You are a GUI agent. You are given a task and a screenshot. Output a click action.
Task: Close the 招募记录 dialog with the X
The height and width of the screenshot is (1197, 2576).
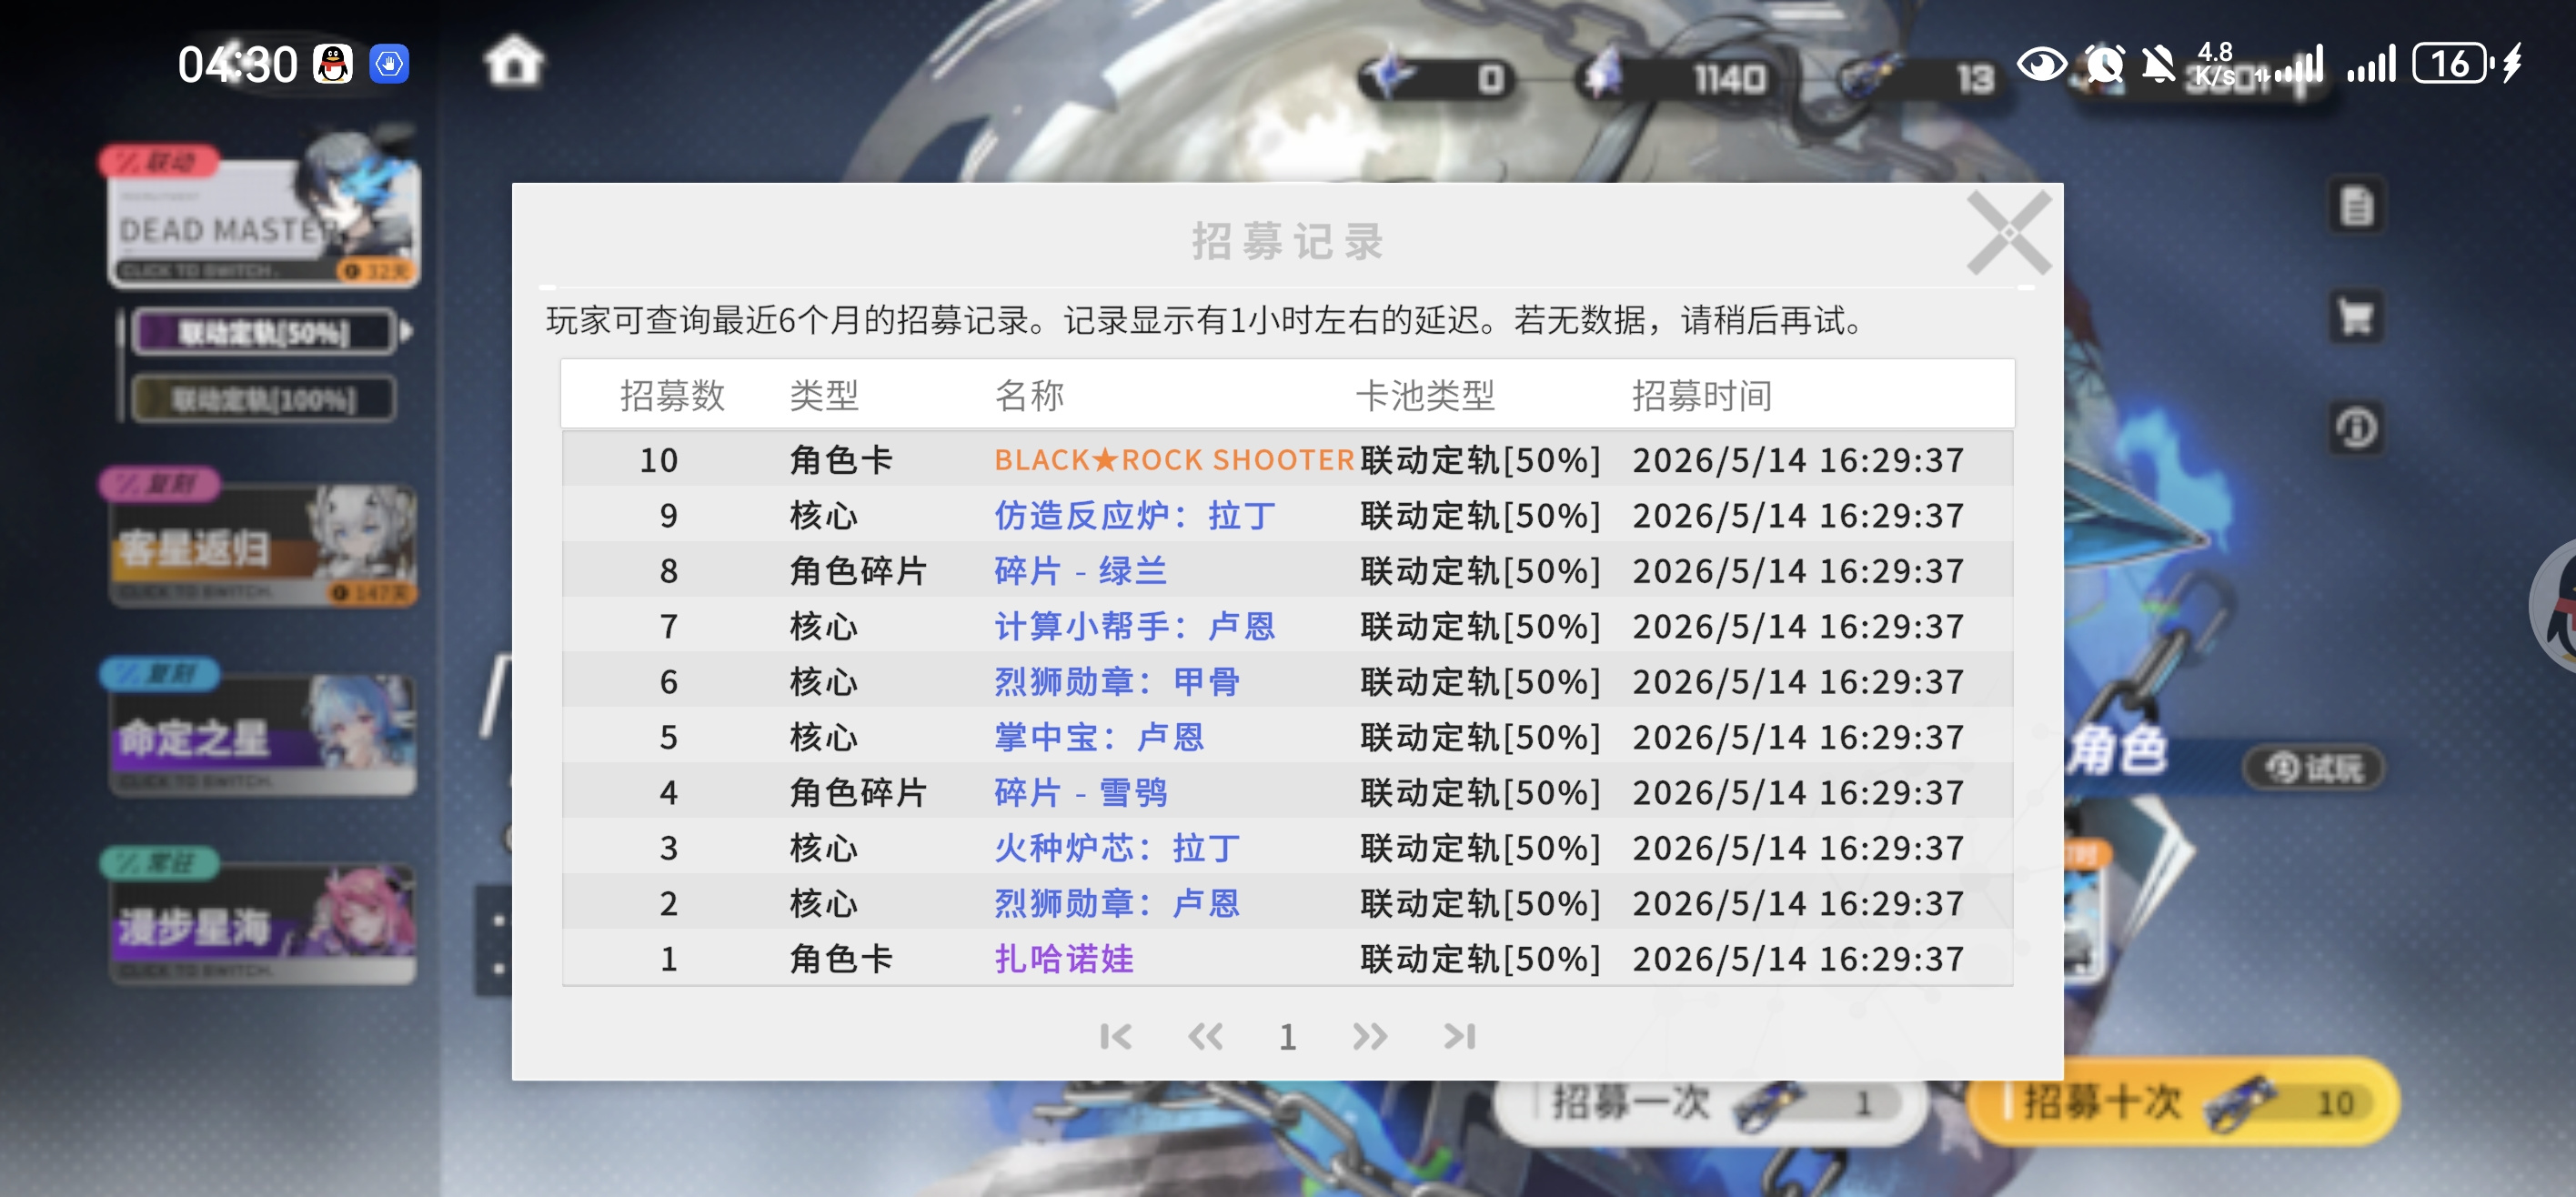click(2008, 234)
